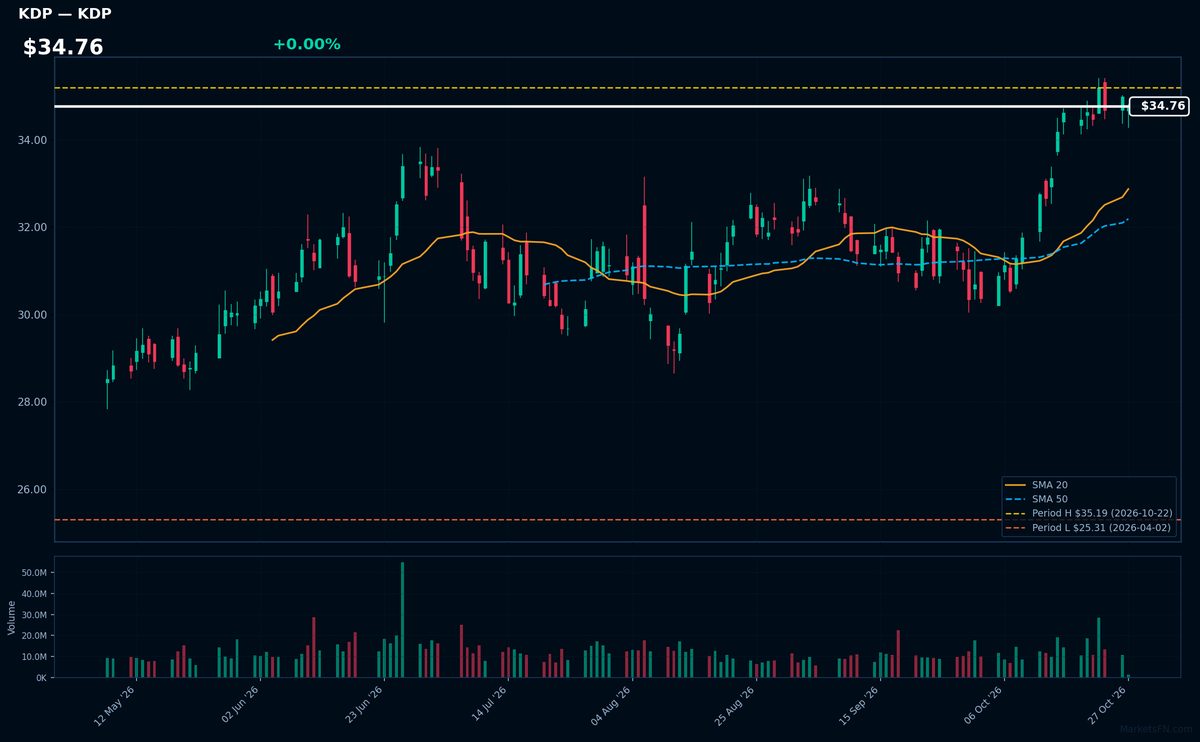The width and height of the screenshot is (1200, 742).
Task: Click the 32.00 price axis label
Action: (x=32, y=227)
